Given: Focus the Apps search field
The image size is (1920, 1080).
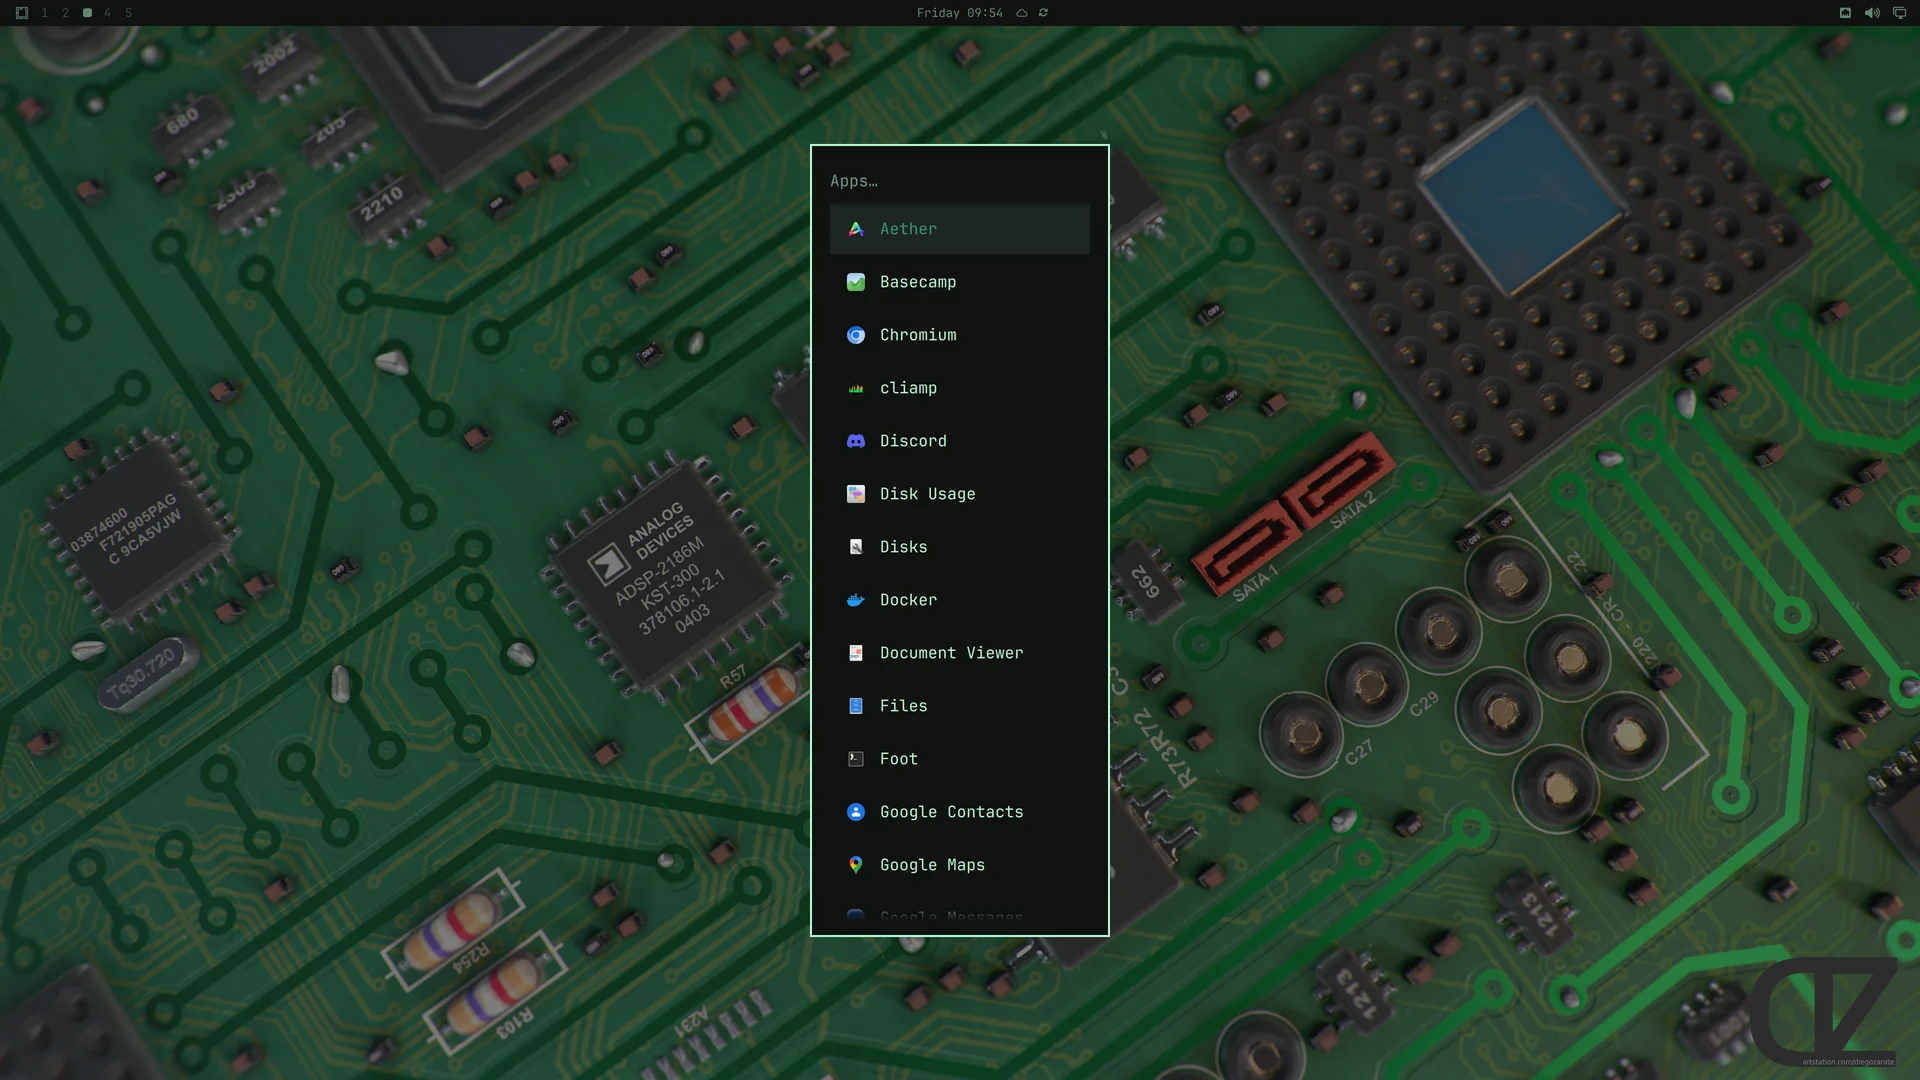Looking at the screenshot, I should pos(960,181).
